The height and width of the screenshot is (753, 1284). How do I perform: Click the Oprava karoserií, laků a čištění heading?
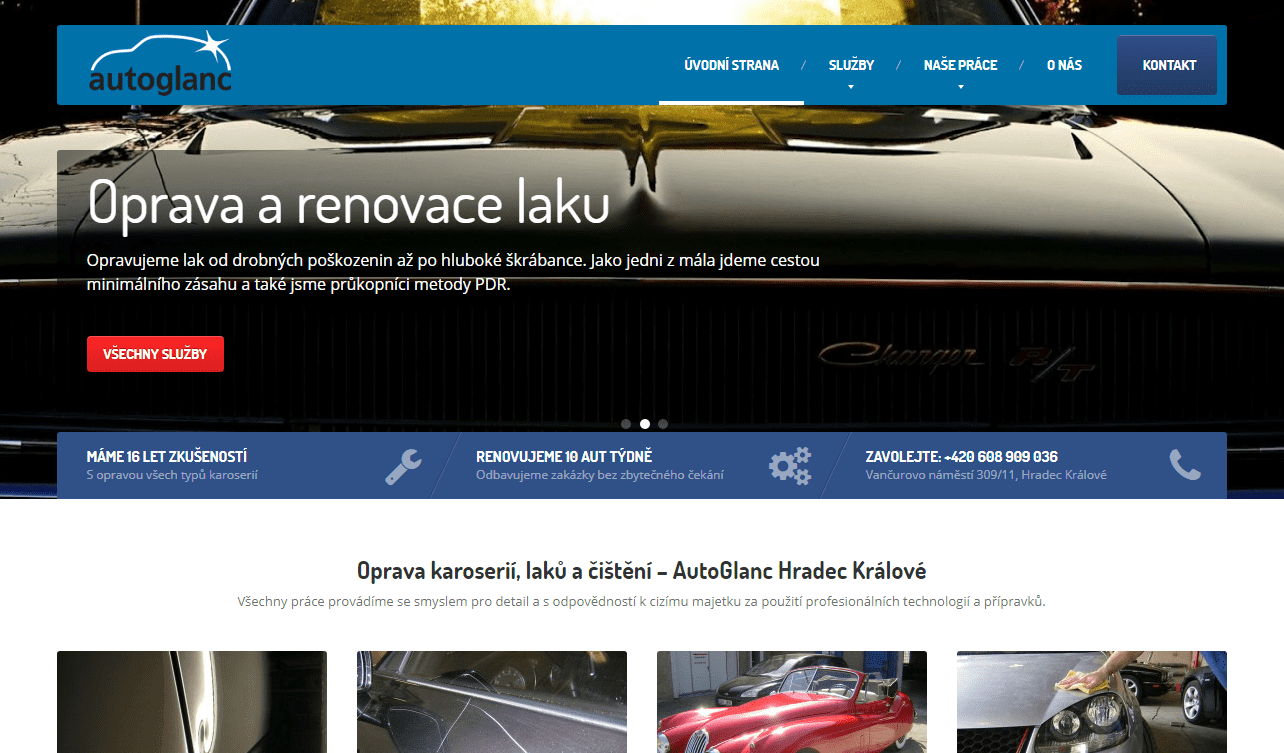[x=641, y=571]
